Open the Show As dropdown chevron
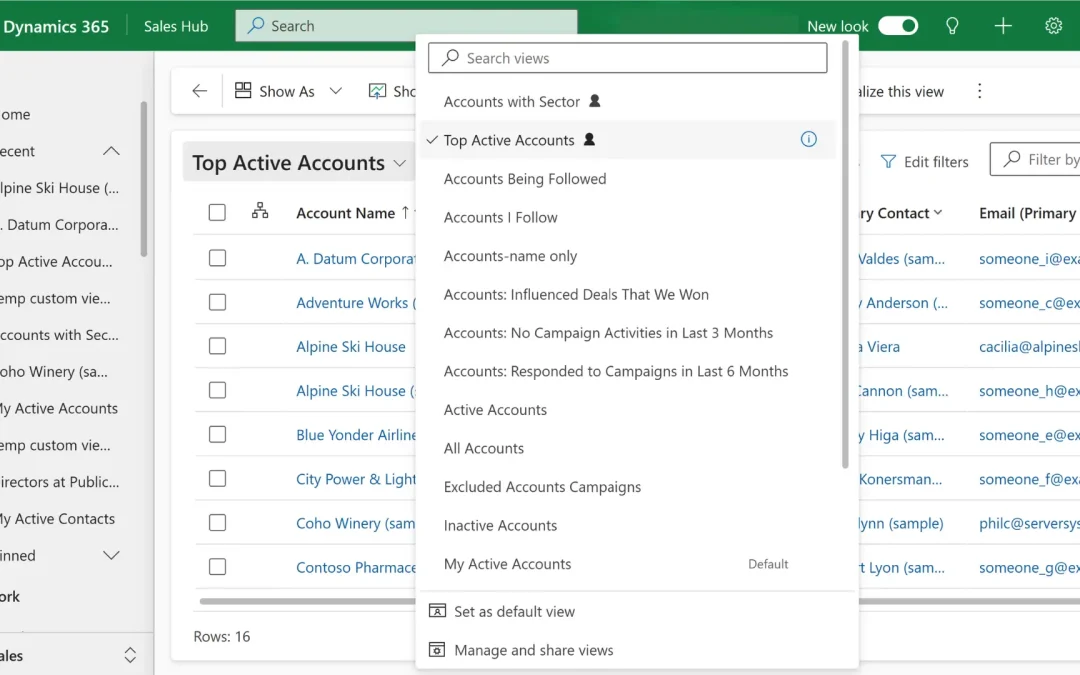The height and width of the screenshot is (675, 1080). [335, 91]
